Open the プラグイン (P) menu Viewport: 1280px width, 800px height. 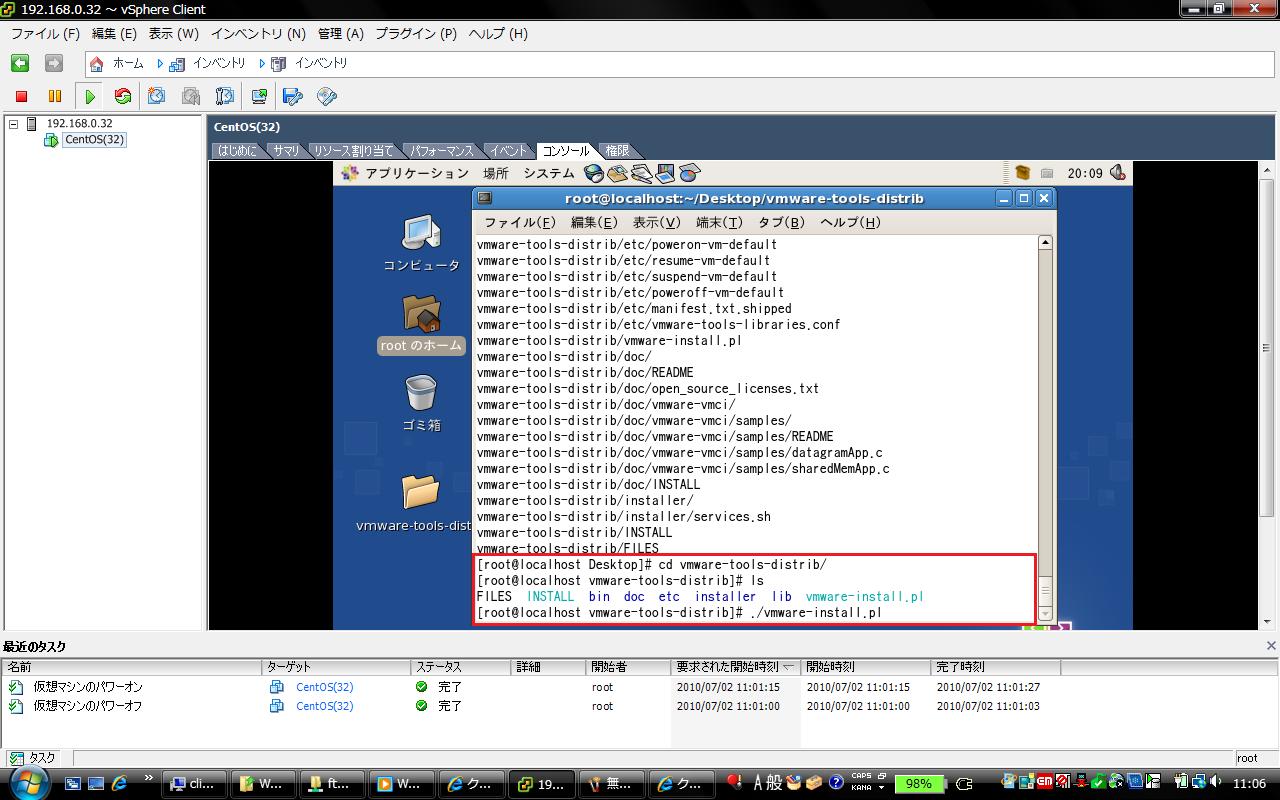pos(416,34)
